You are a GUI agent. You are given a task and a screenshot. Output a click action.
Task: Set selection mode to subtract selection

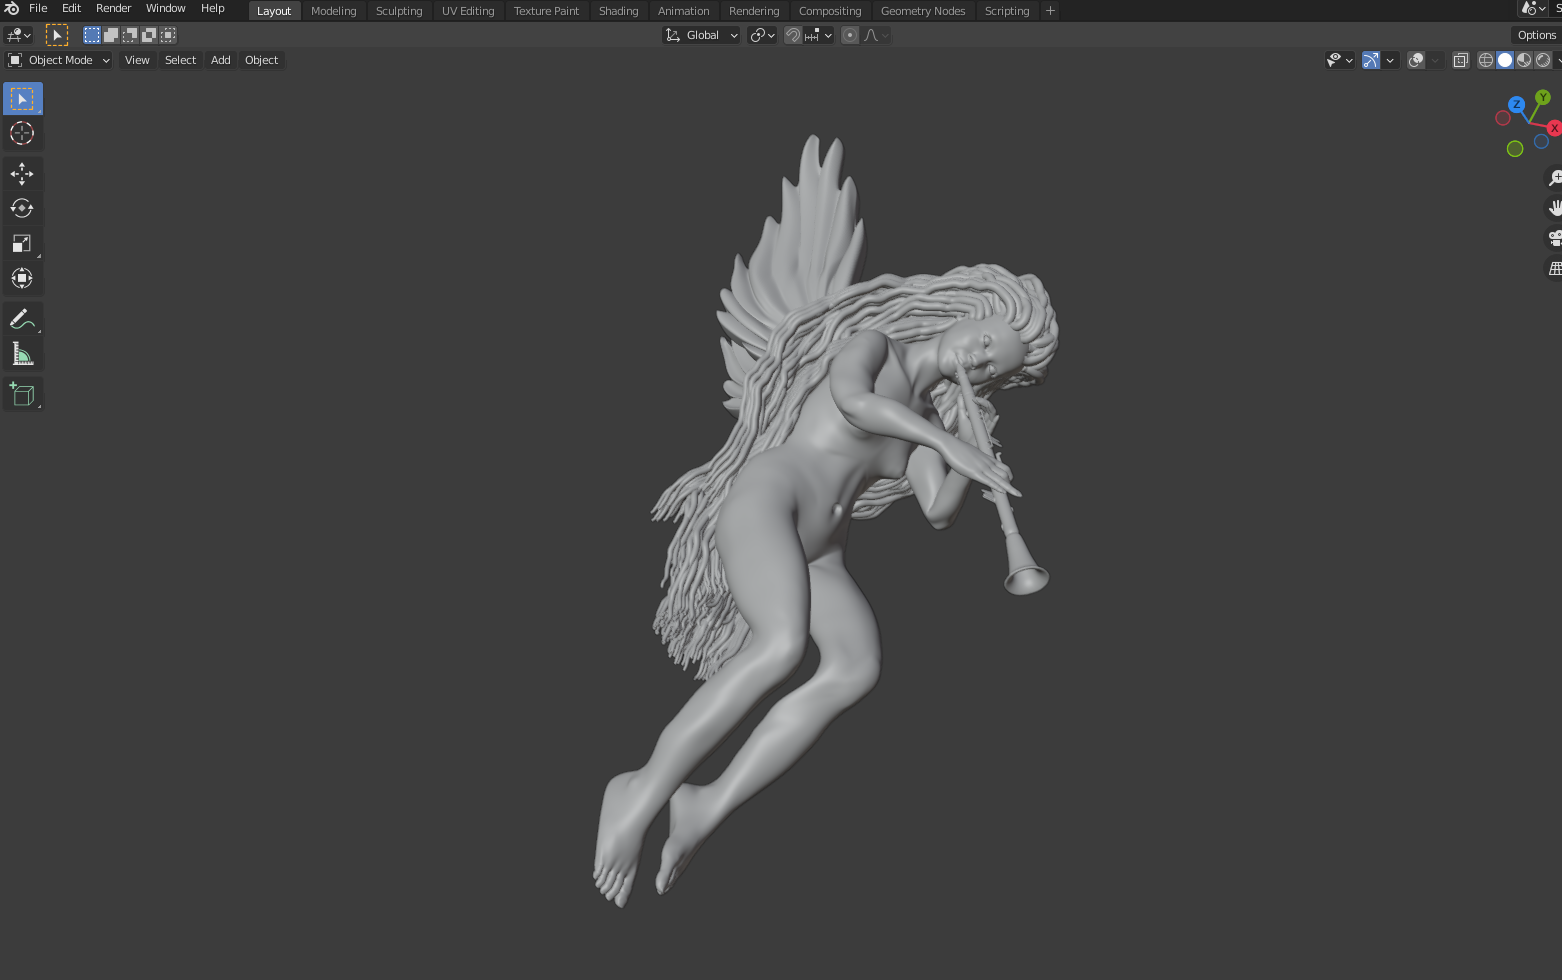pos(130,35)
